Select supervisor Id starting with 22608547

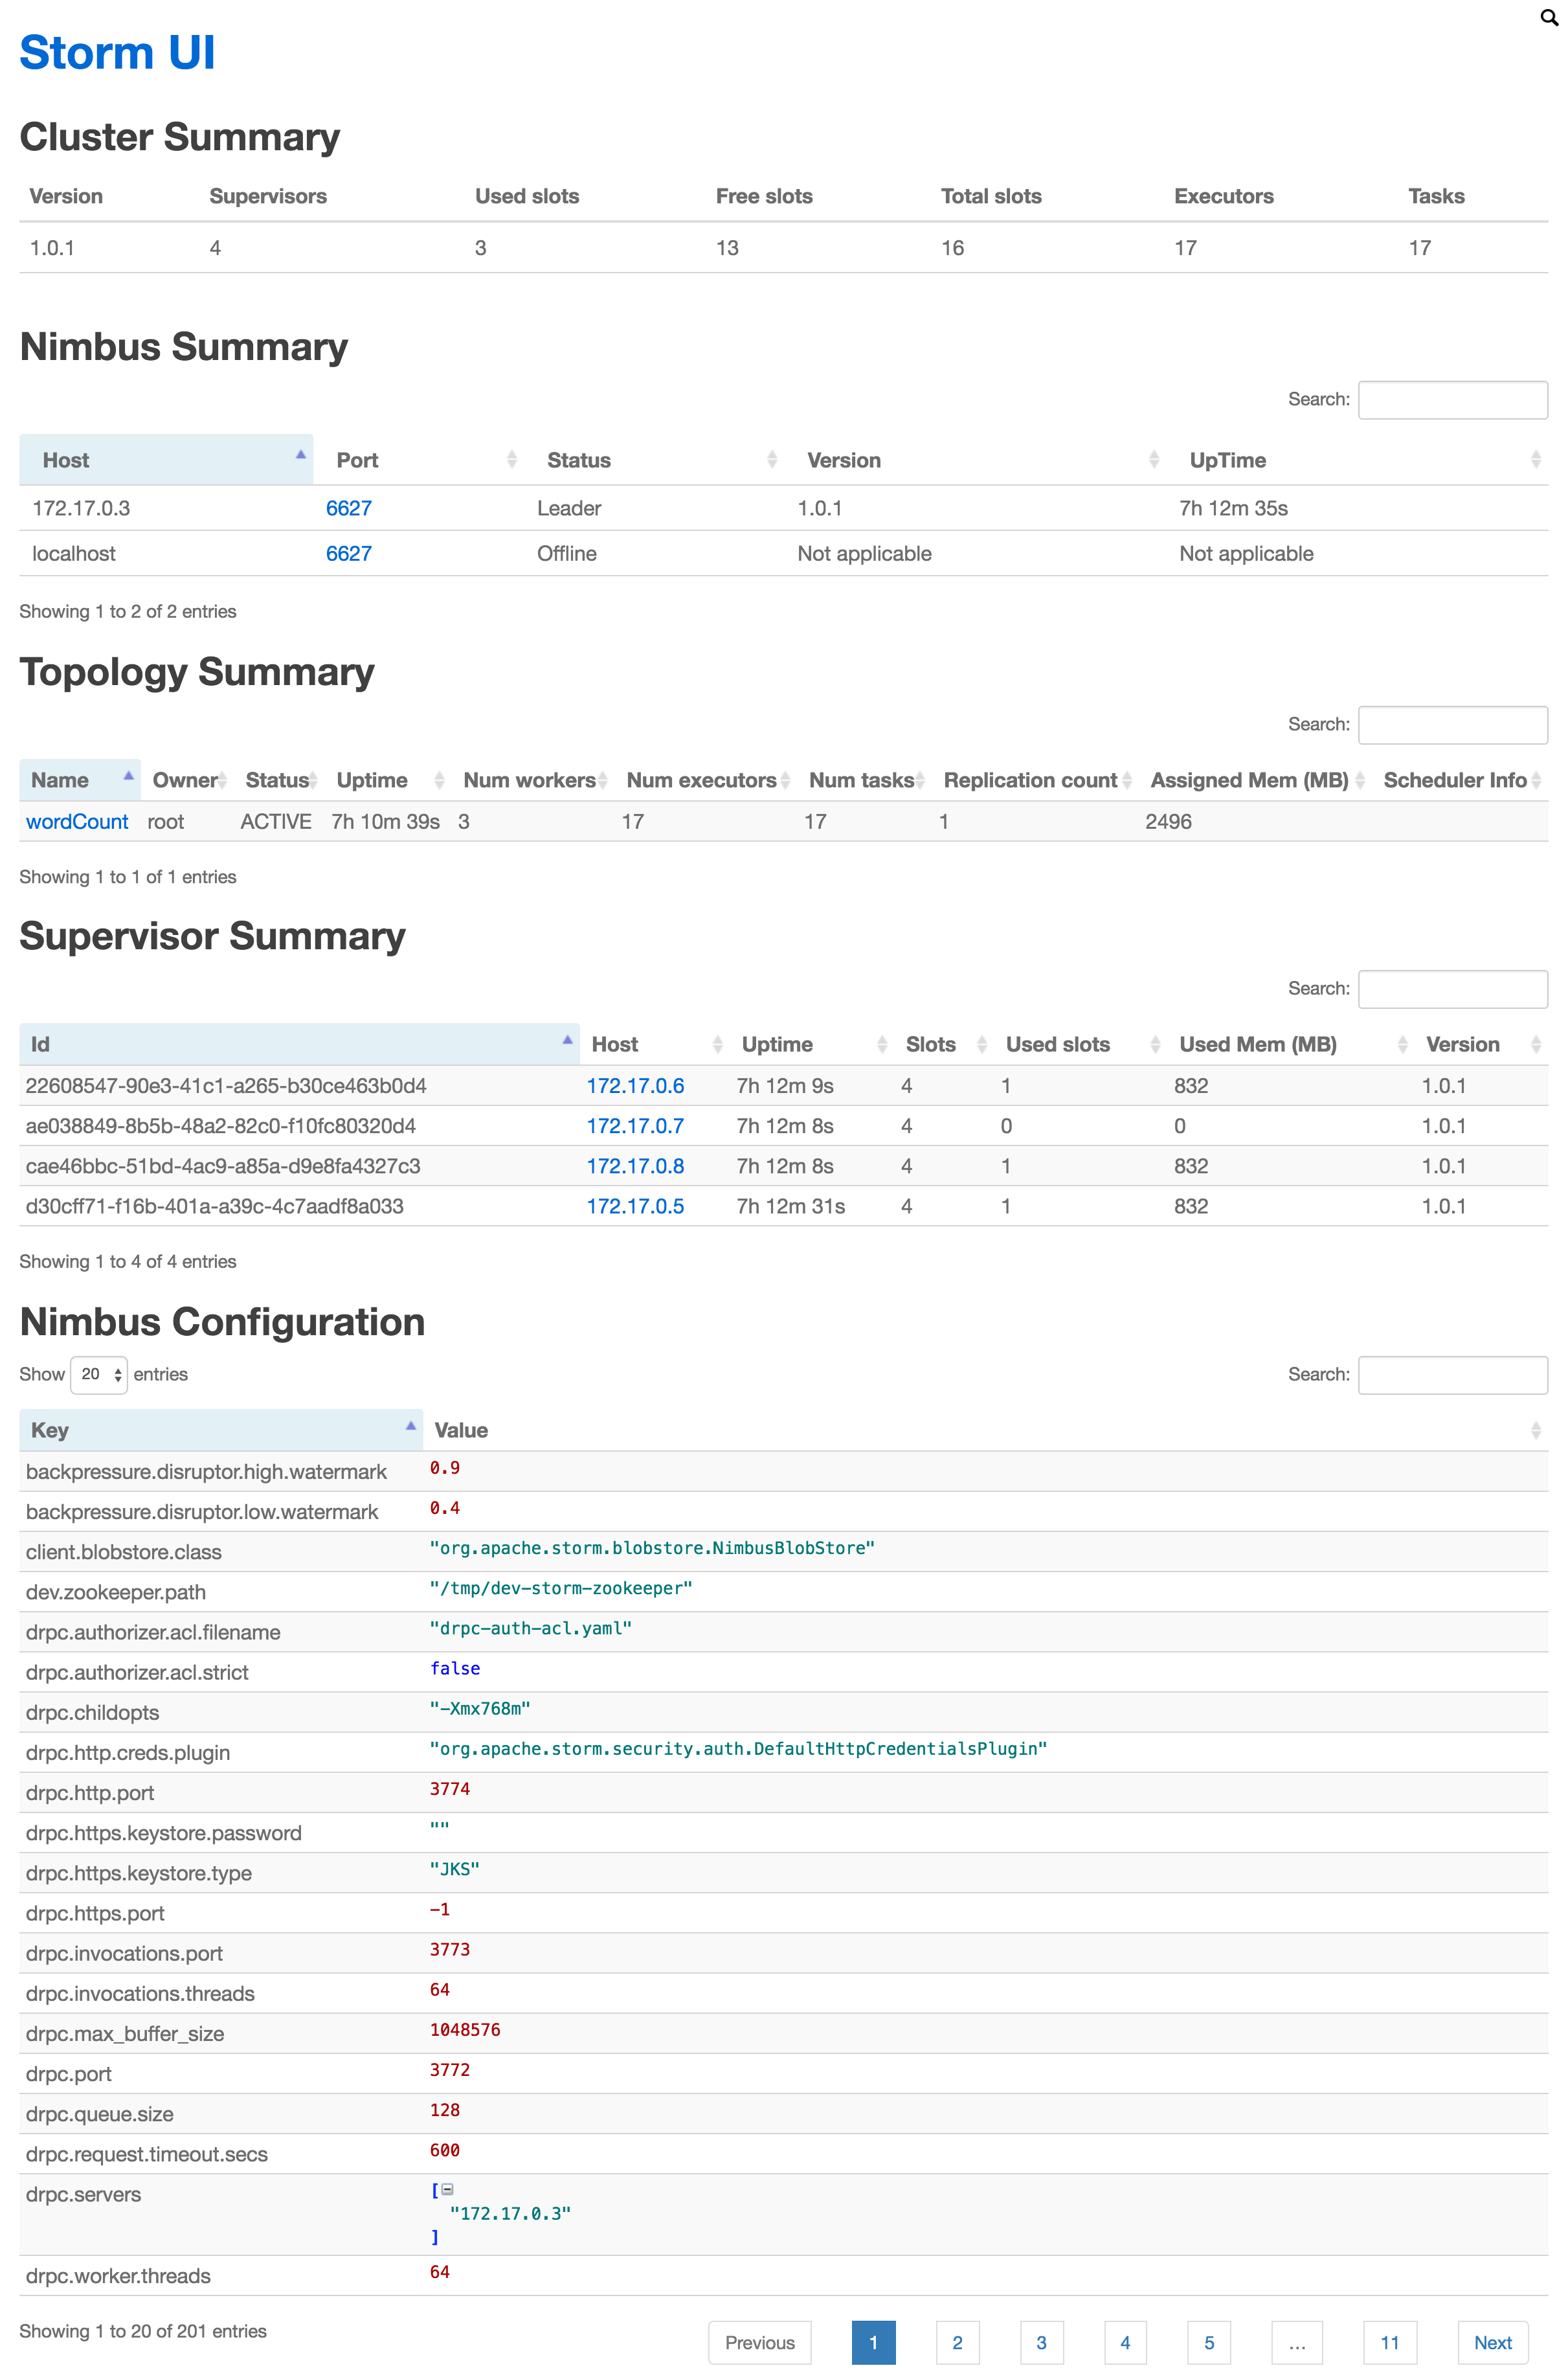226,1086
